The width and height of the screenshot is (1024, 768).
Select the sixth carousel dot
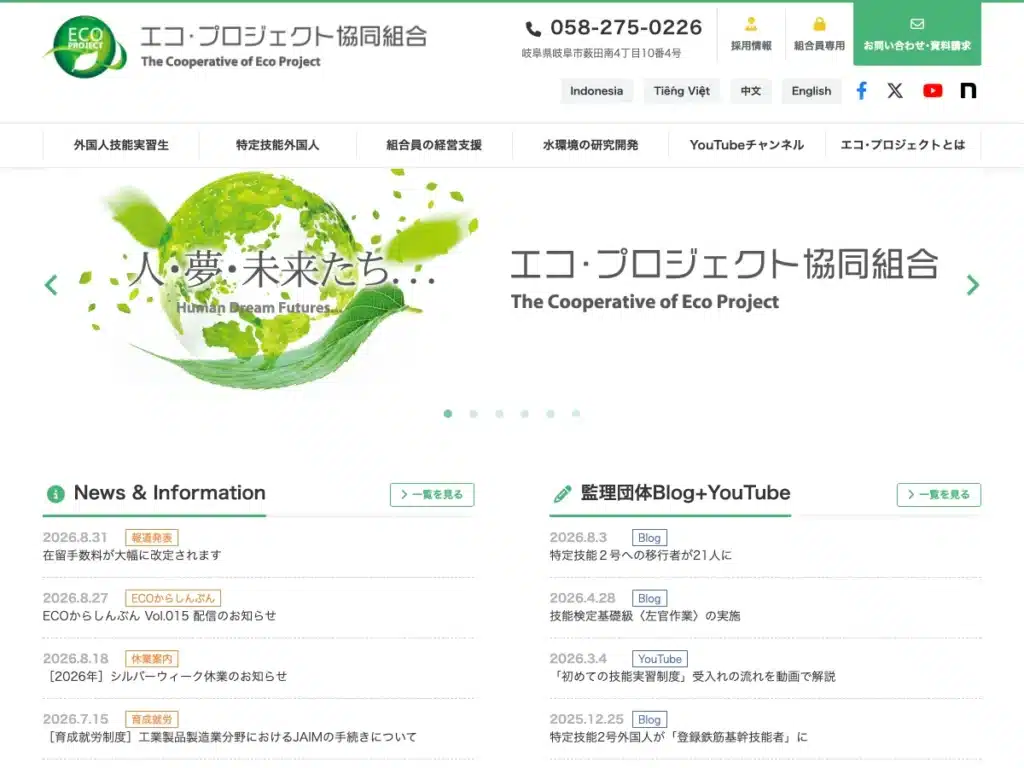click(x=576, y=413)
